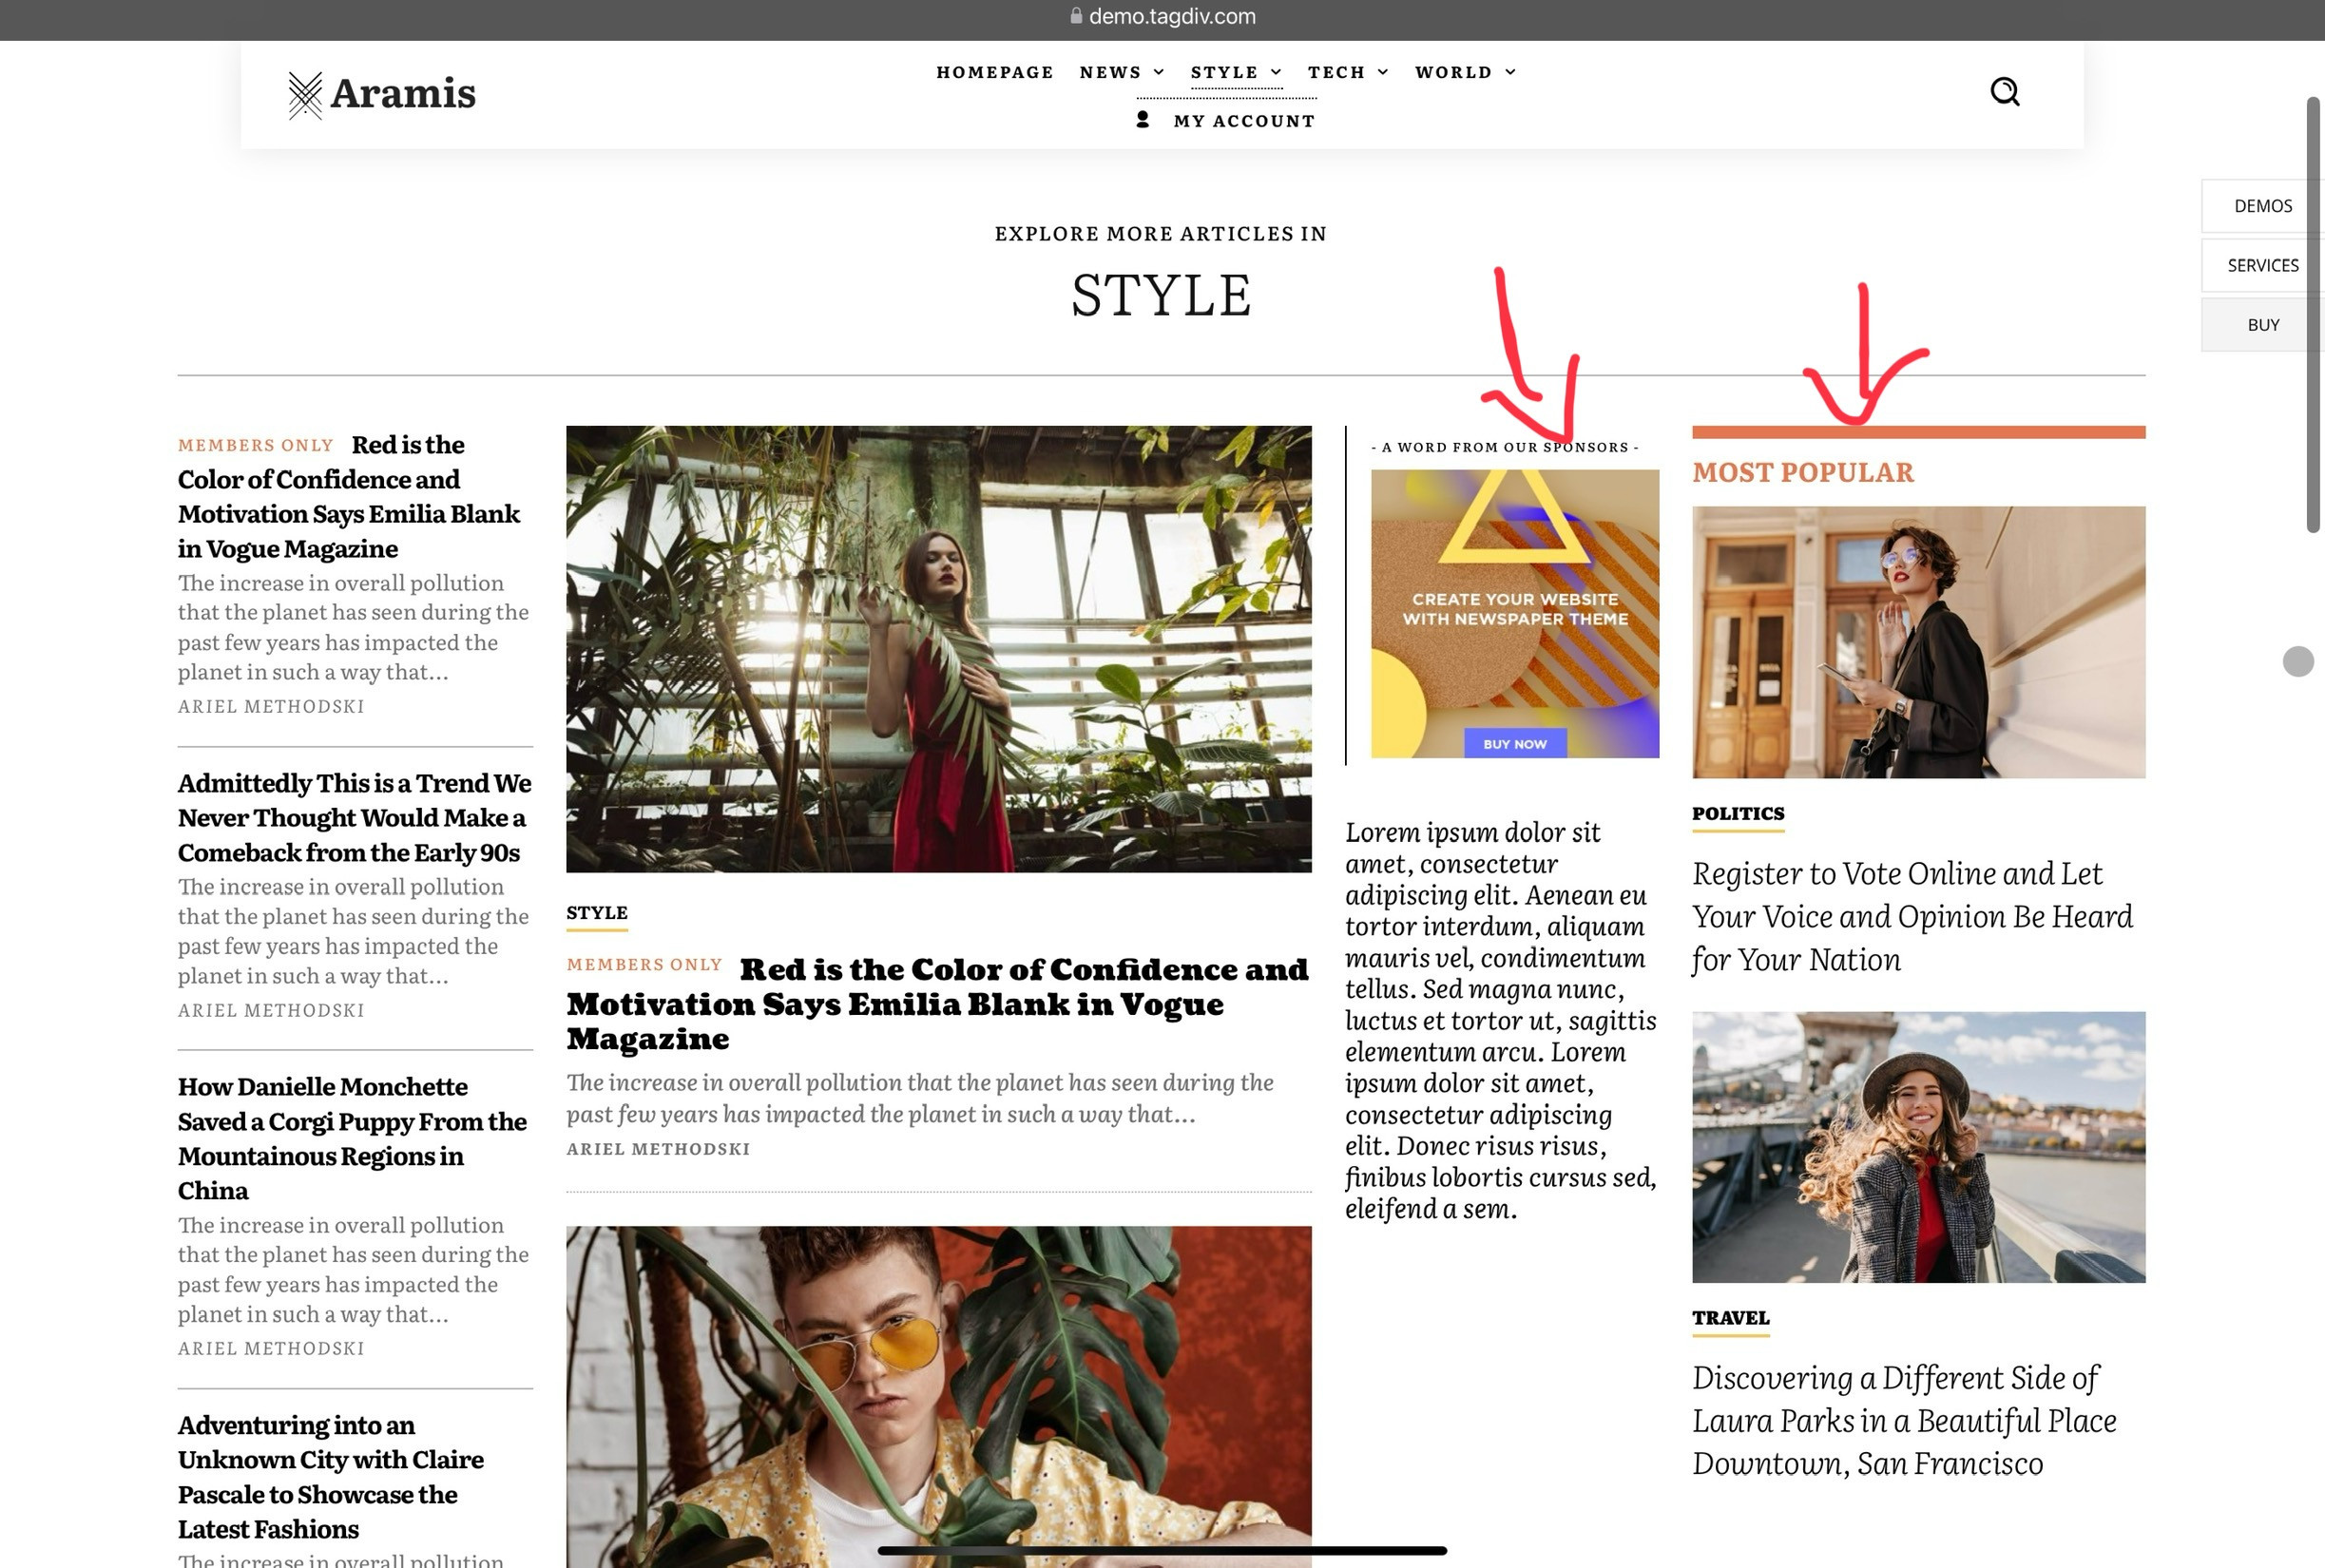Click the woman by wooden doors photo
Screen dimensions: 2325x1568
[1918, 642]
